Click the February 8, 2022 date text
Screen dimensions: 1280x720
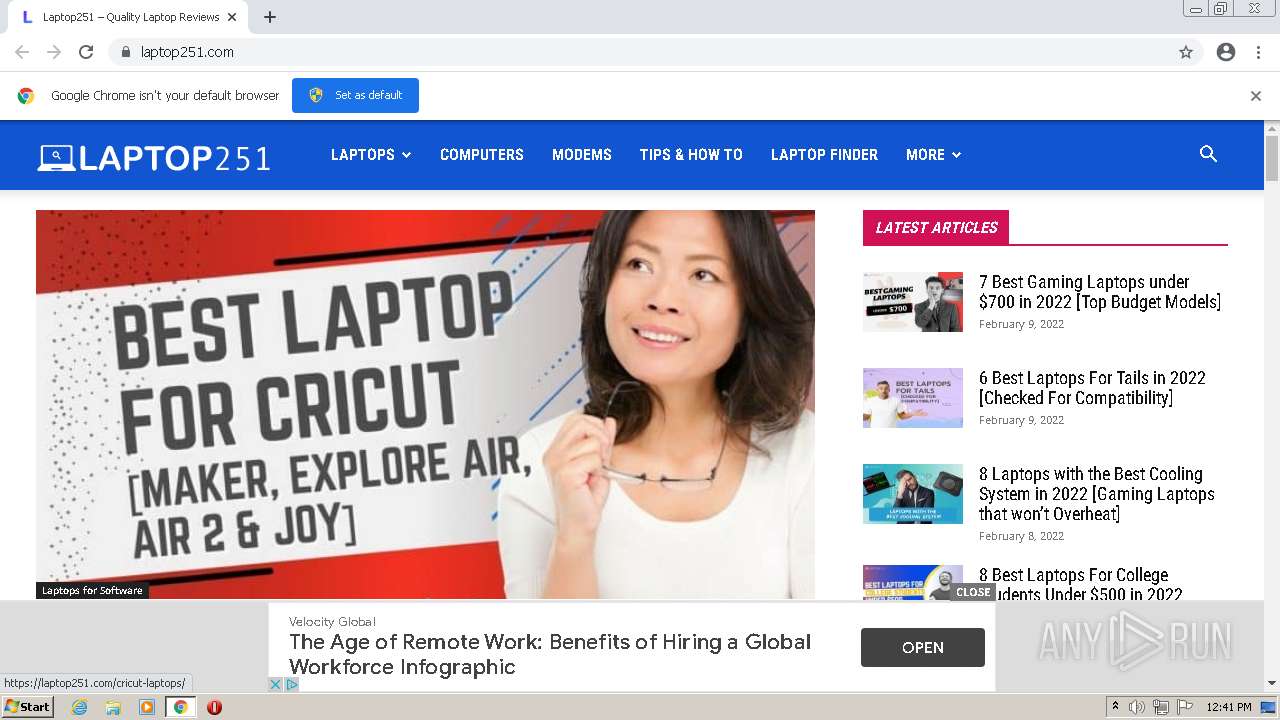pyautogui.click(x=1021, y=536)
